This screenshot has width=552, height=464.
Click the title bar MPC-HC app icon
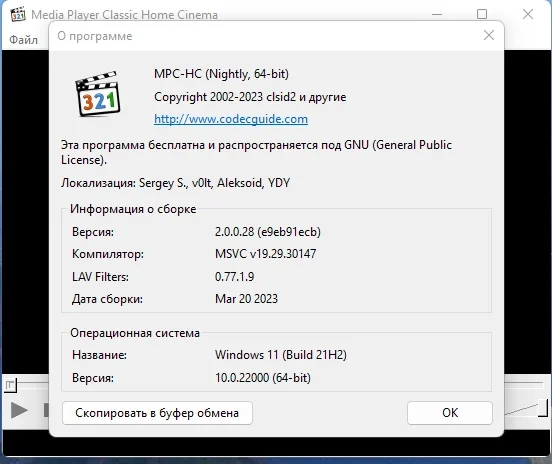(x=18, y=14)
